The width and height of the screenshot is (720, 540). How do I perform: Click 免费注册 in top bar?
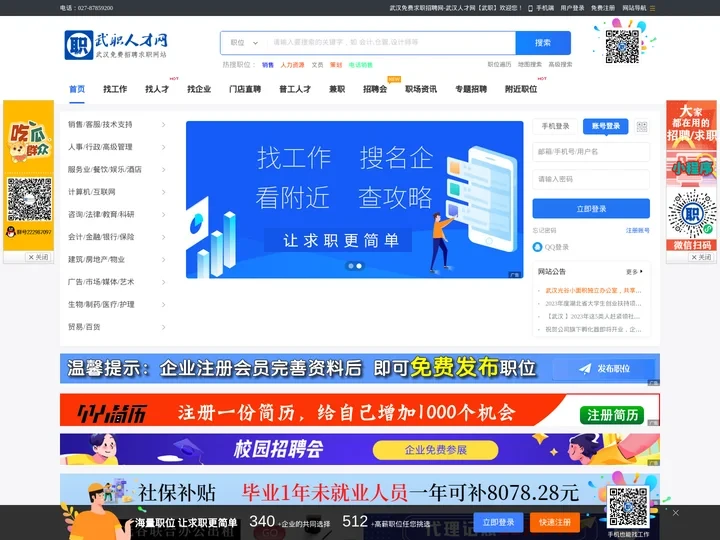tap(603, 8)
